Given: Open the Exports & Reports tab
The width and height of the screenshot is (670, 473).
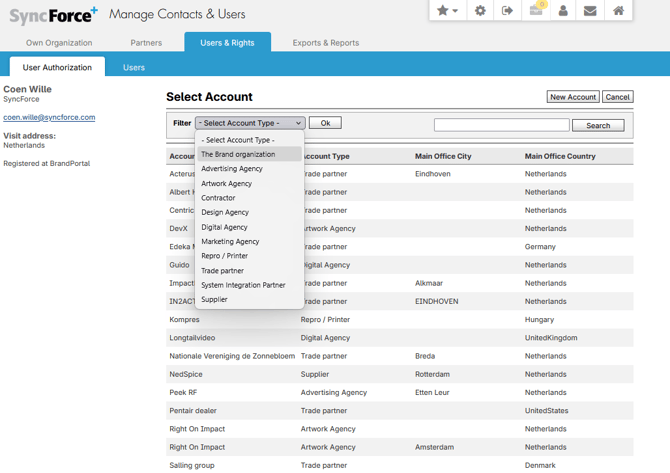Looking at the screenshot, I should [325, 43].
